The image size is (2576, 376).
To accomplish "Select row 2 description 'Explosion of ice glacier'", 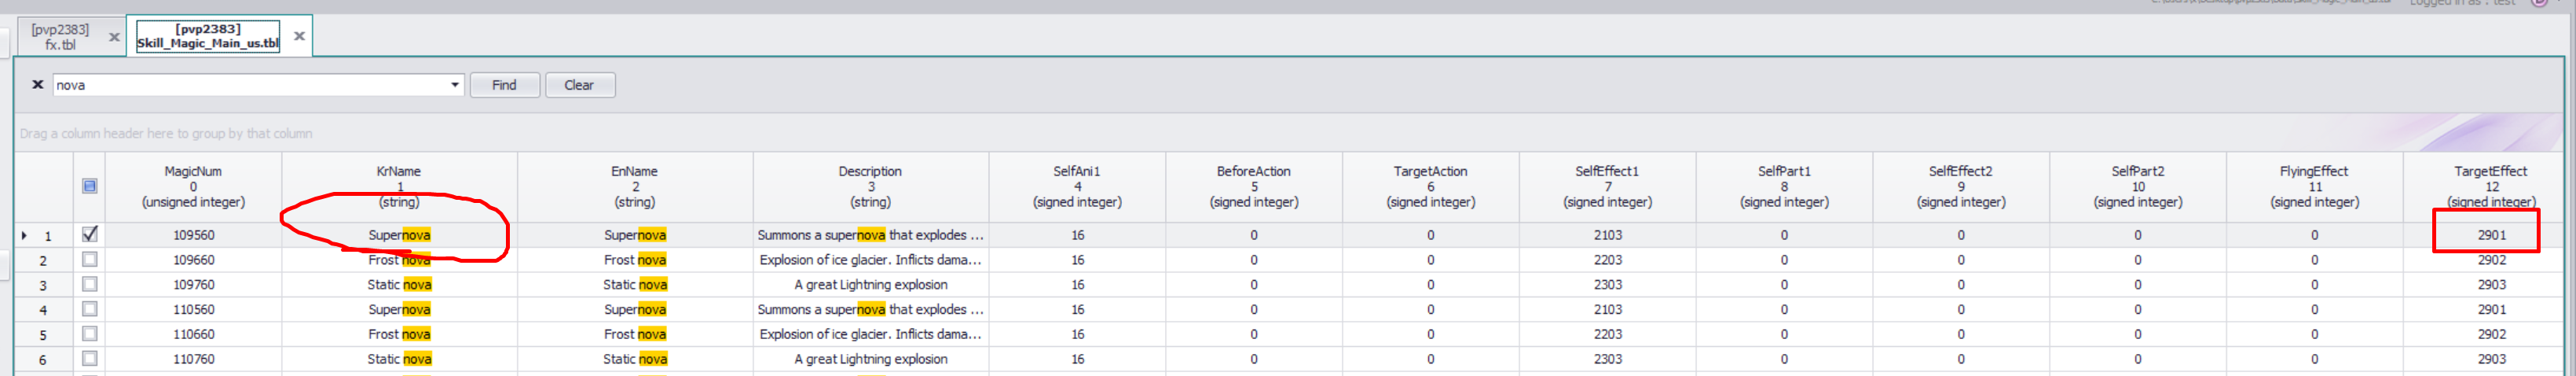I will point(871,260).
